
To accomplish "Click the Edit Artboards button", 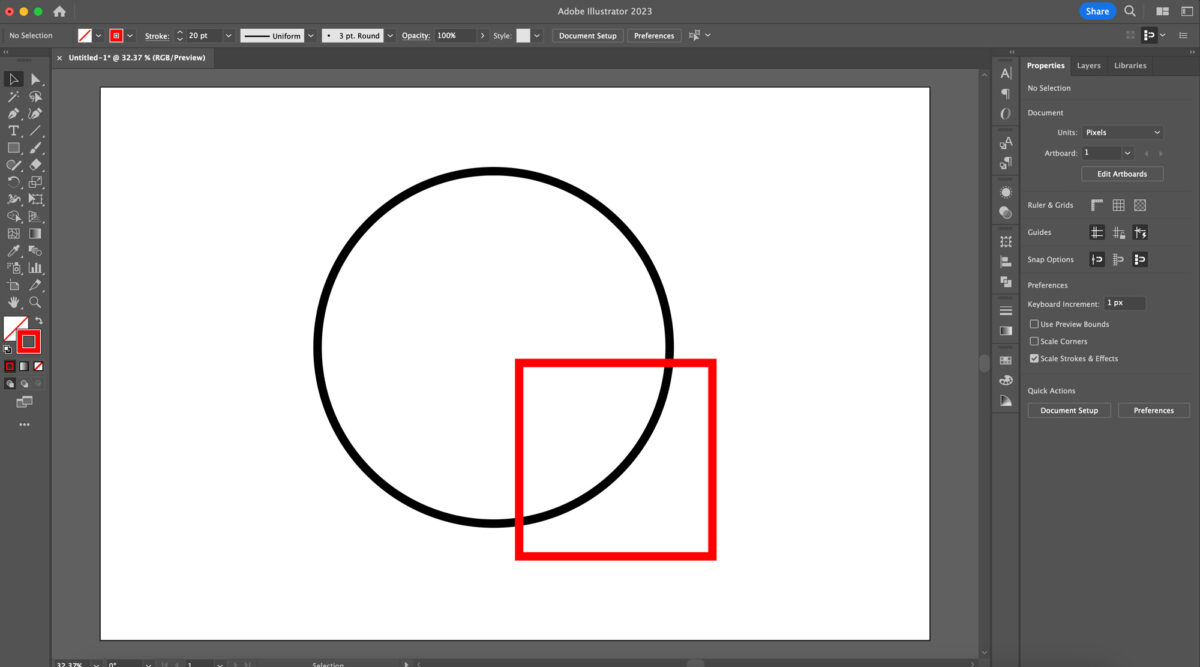I will 1121,173.
